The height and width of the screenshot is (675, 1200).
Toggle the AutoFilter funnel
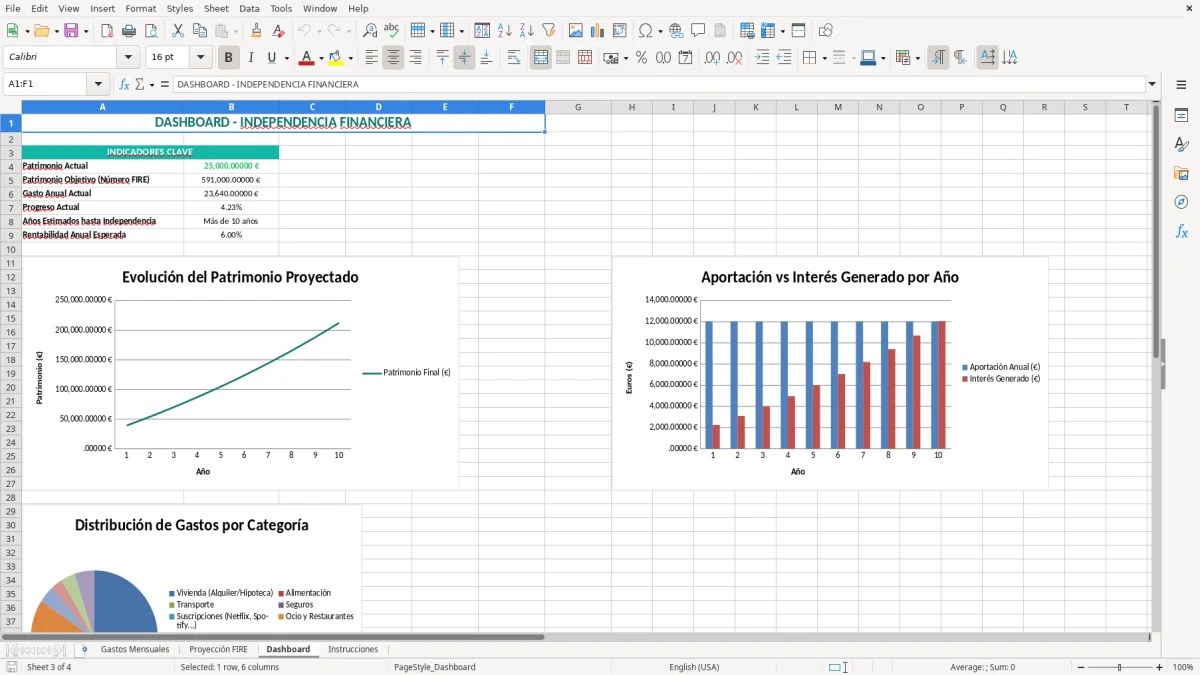pos(548,31)
